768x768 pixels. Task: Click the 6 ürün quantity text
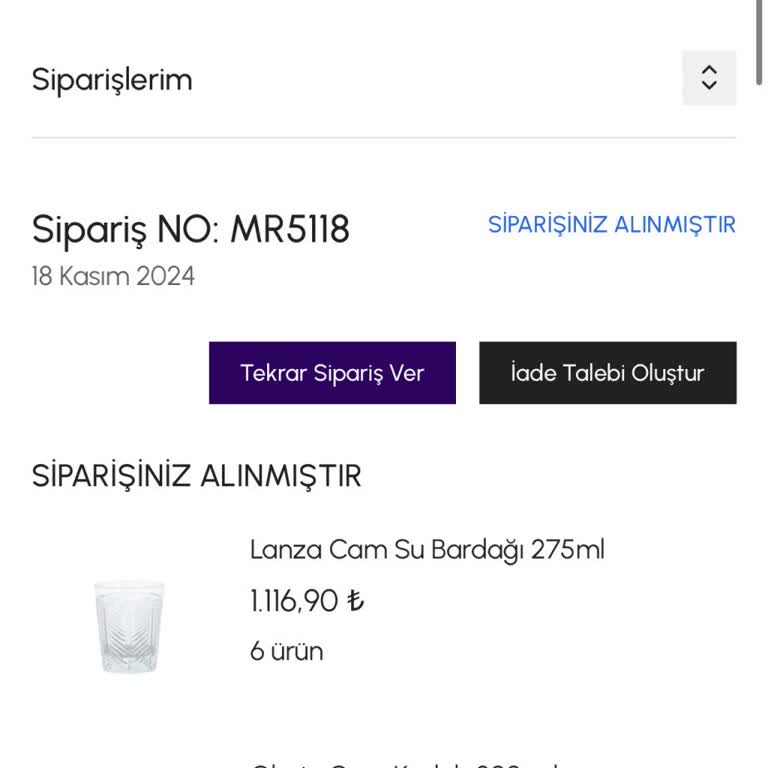[287, 652]
